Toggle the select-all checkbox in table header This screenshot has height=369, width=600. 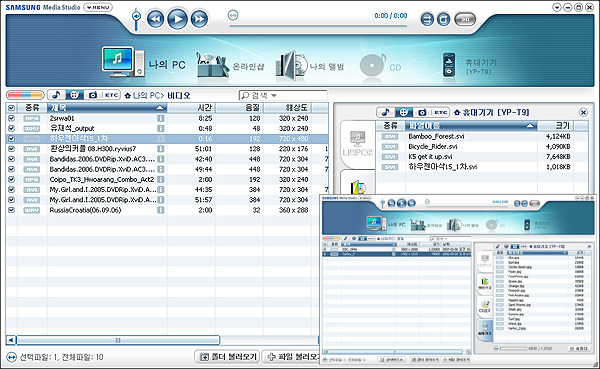tap(11, 108)
